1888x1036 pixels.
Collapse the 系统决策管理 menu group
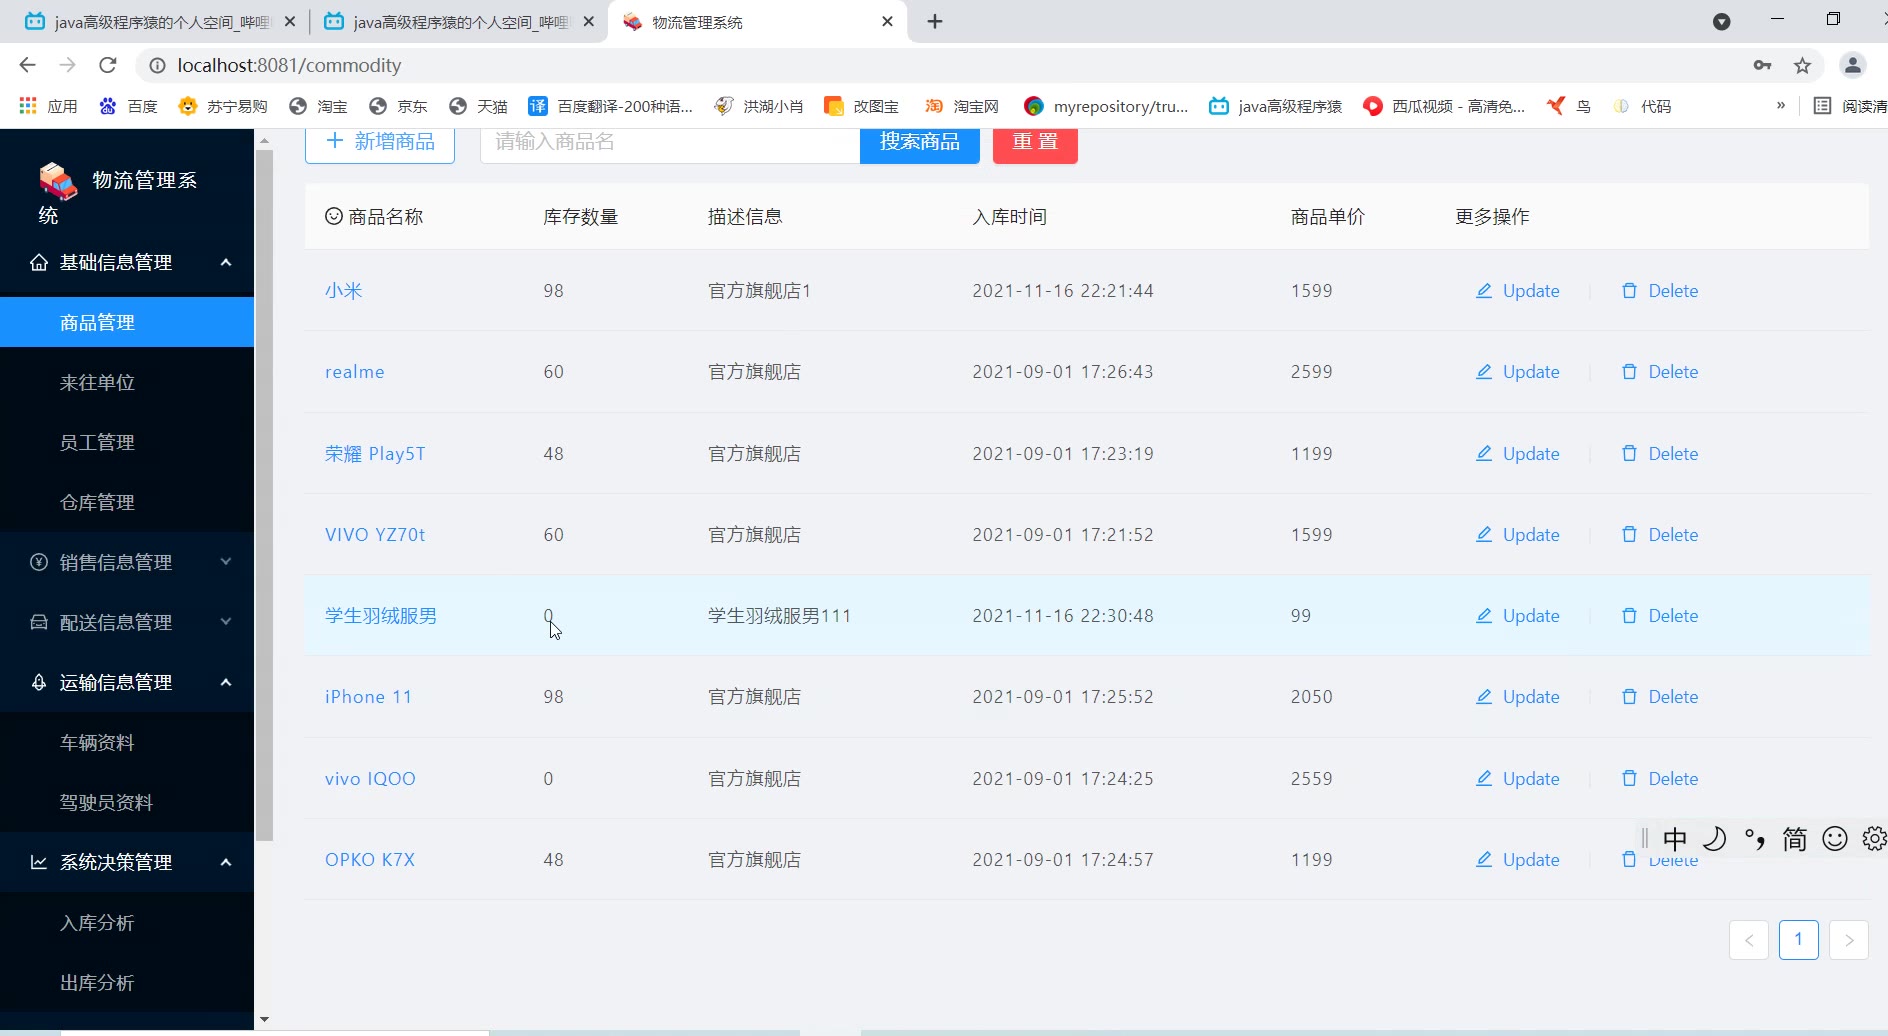click(127, 862)
